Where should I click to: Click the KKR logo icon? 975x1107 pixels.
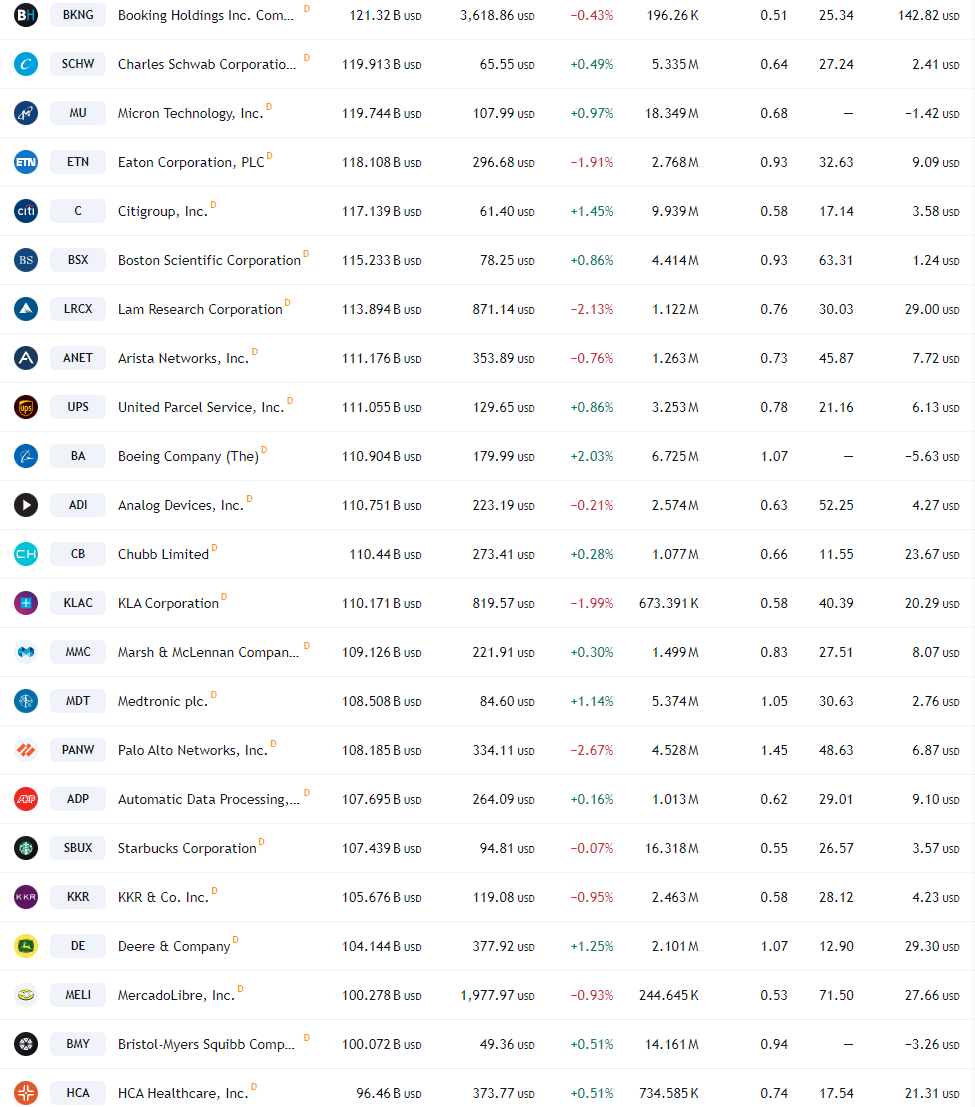pos(26,897)
